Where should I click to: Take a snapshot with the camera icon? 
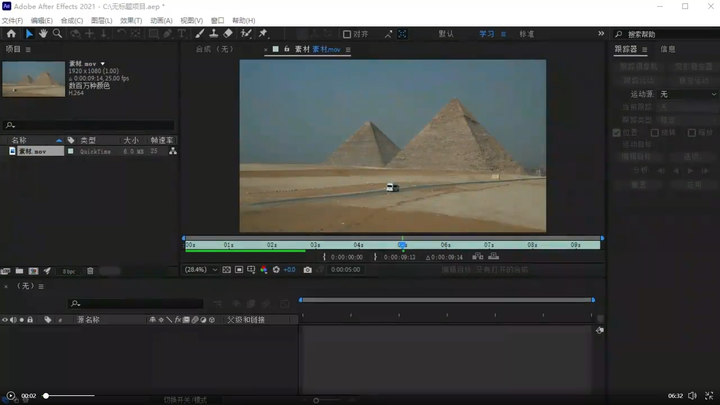pyautogui.click(x=308, y=270)
